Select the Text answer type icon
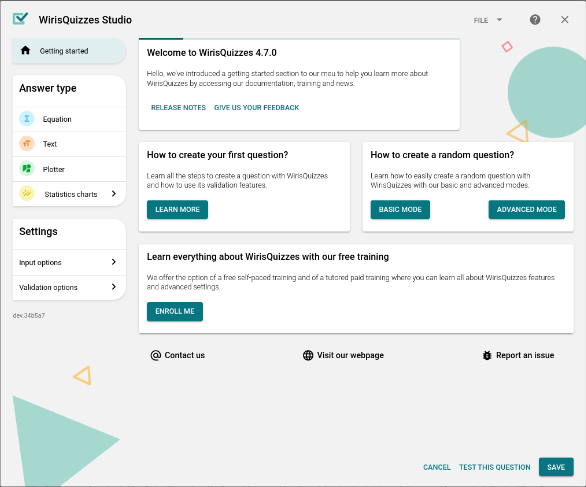 [x=27, y=144]
